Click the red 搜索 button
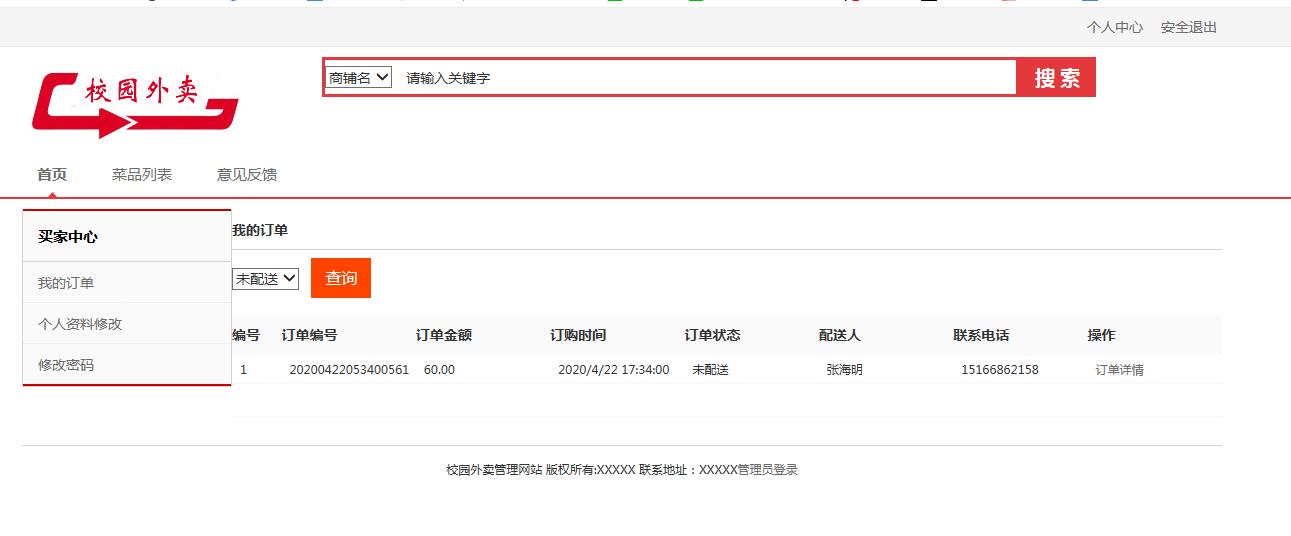1291x536 pixels. (x=1056, y=77)
